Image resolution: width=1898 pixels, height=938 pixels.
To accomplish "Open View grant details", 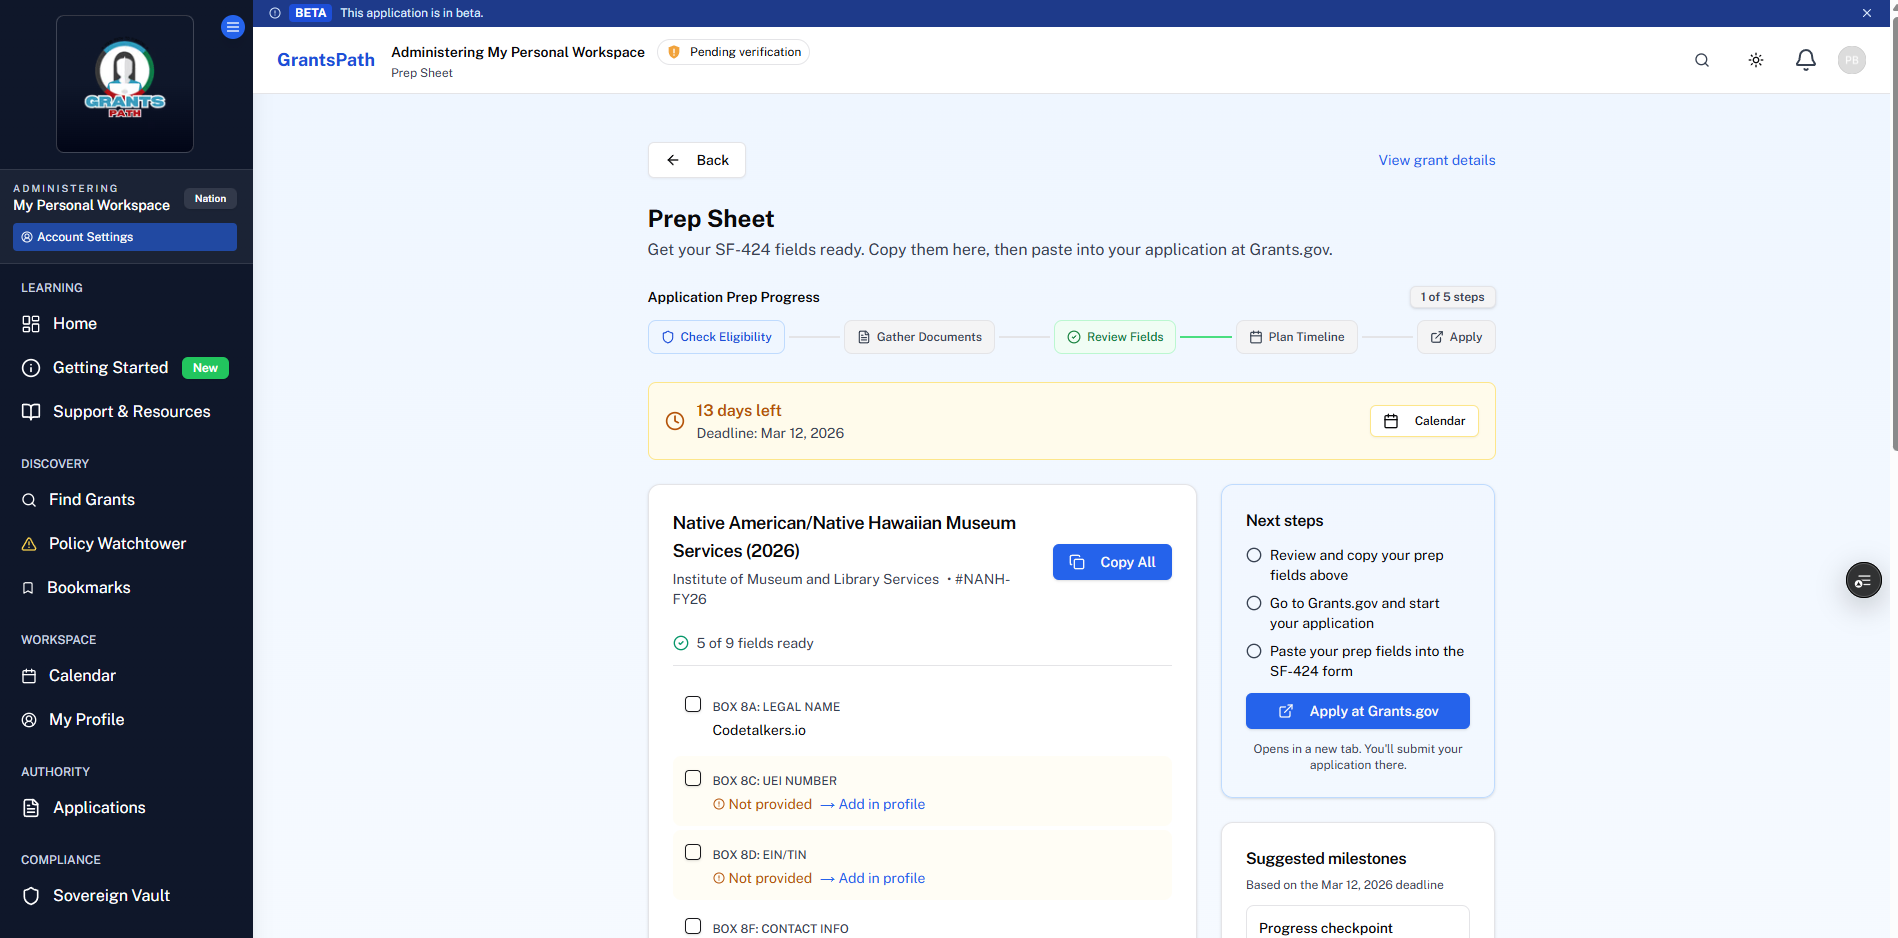I will (1436, 160).
